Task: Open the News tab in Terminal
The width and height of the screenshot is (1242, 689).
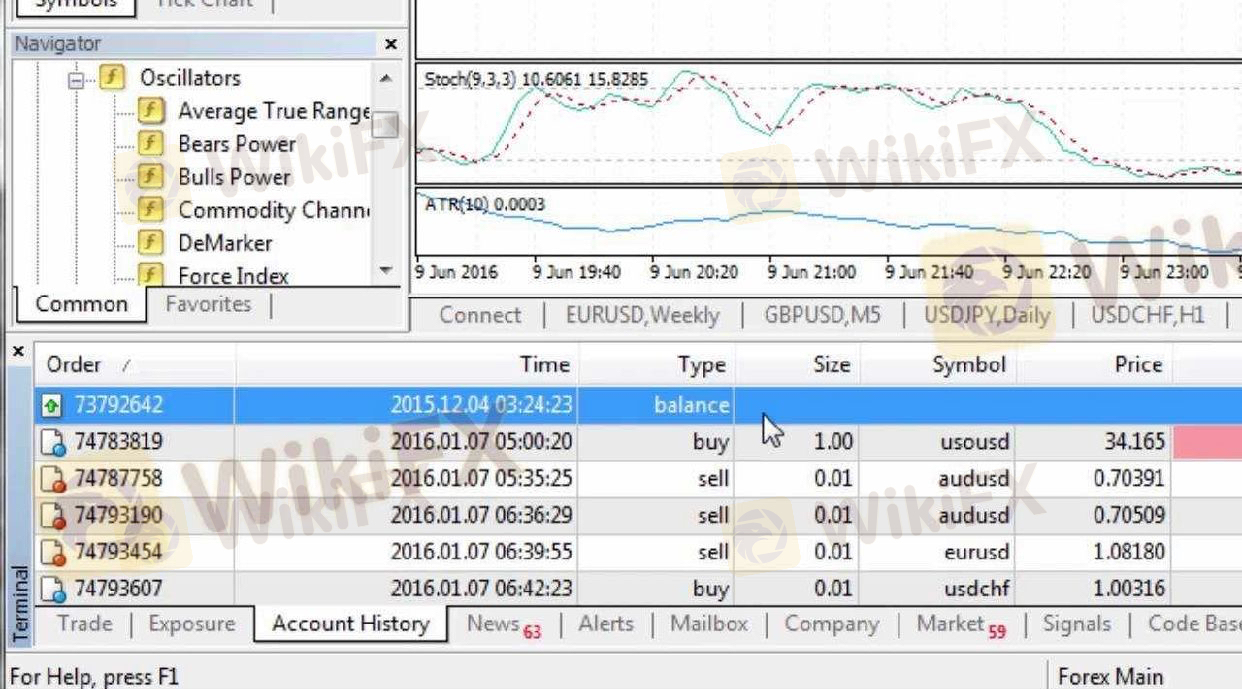Action: click(x=493, y=624)
